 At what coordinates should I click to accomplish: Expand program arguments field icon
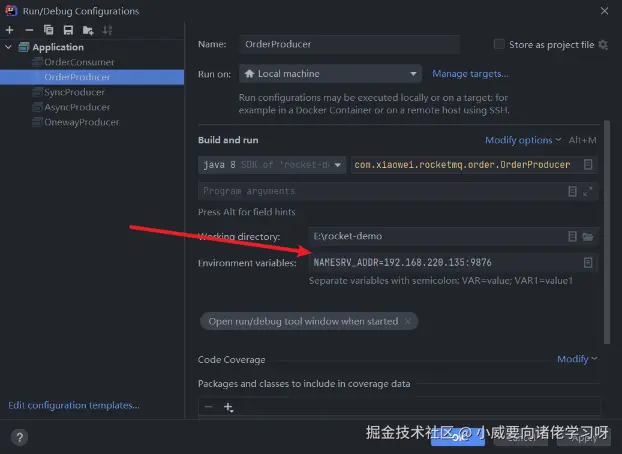[x=588, y=191]
